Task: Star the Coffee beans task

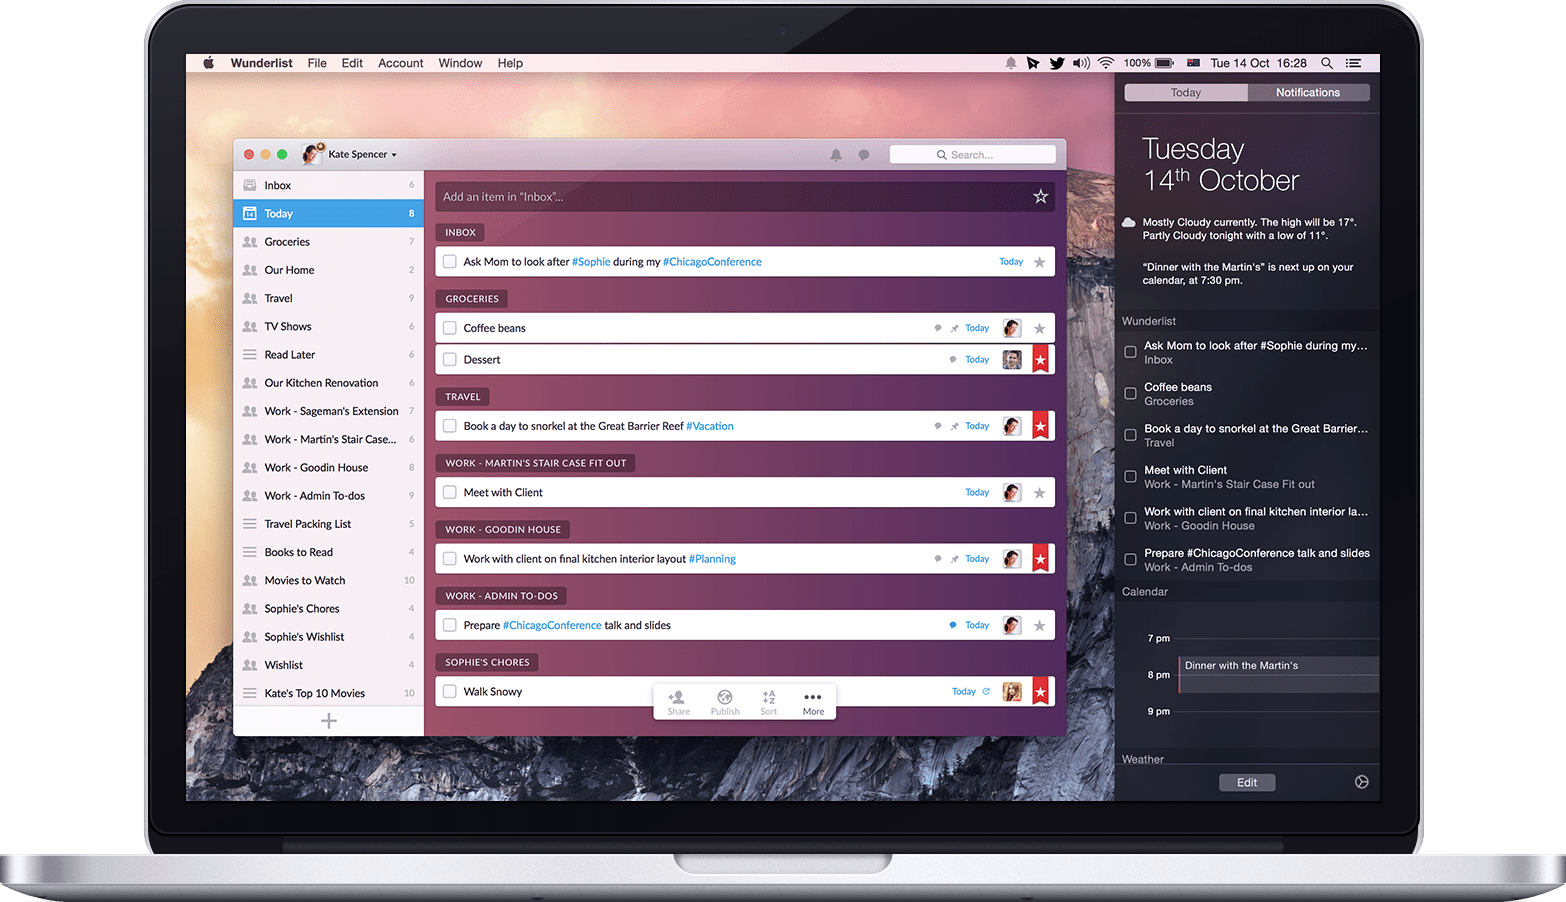Action: tap(1040, 328)
